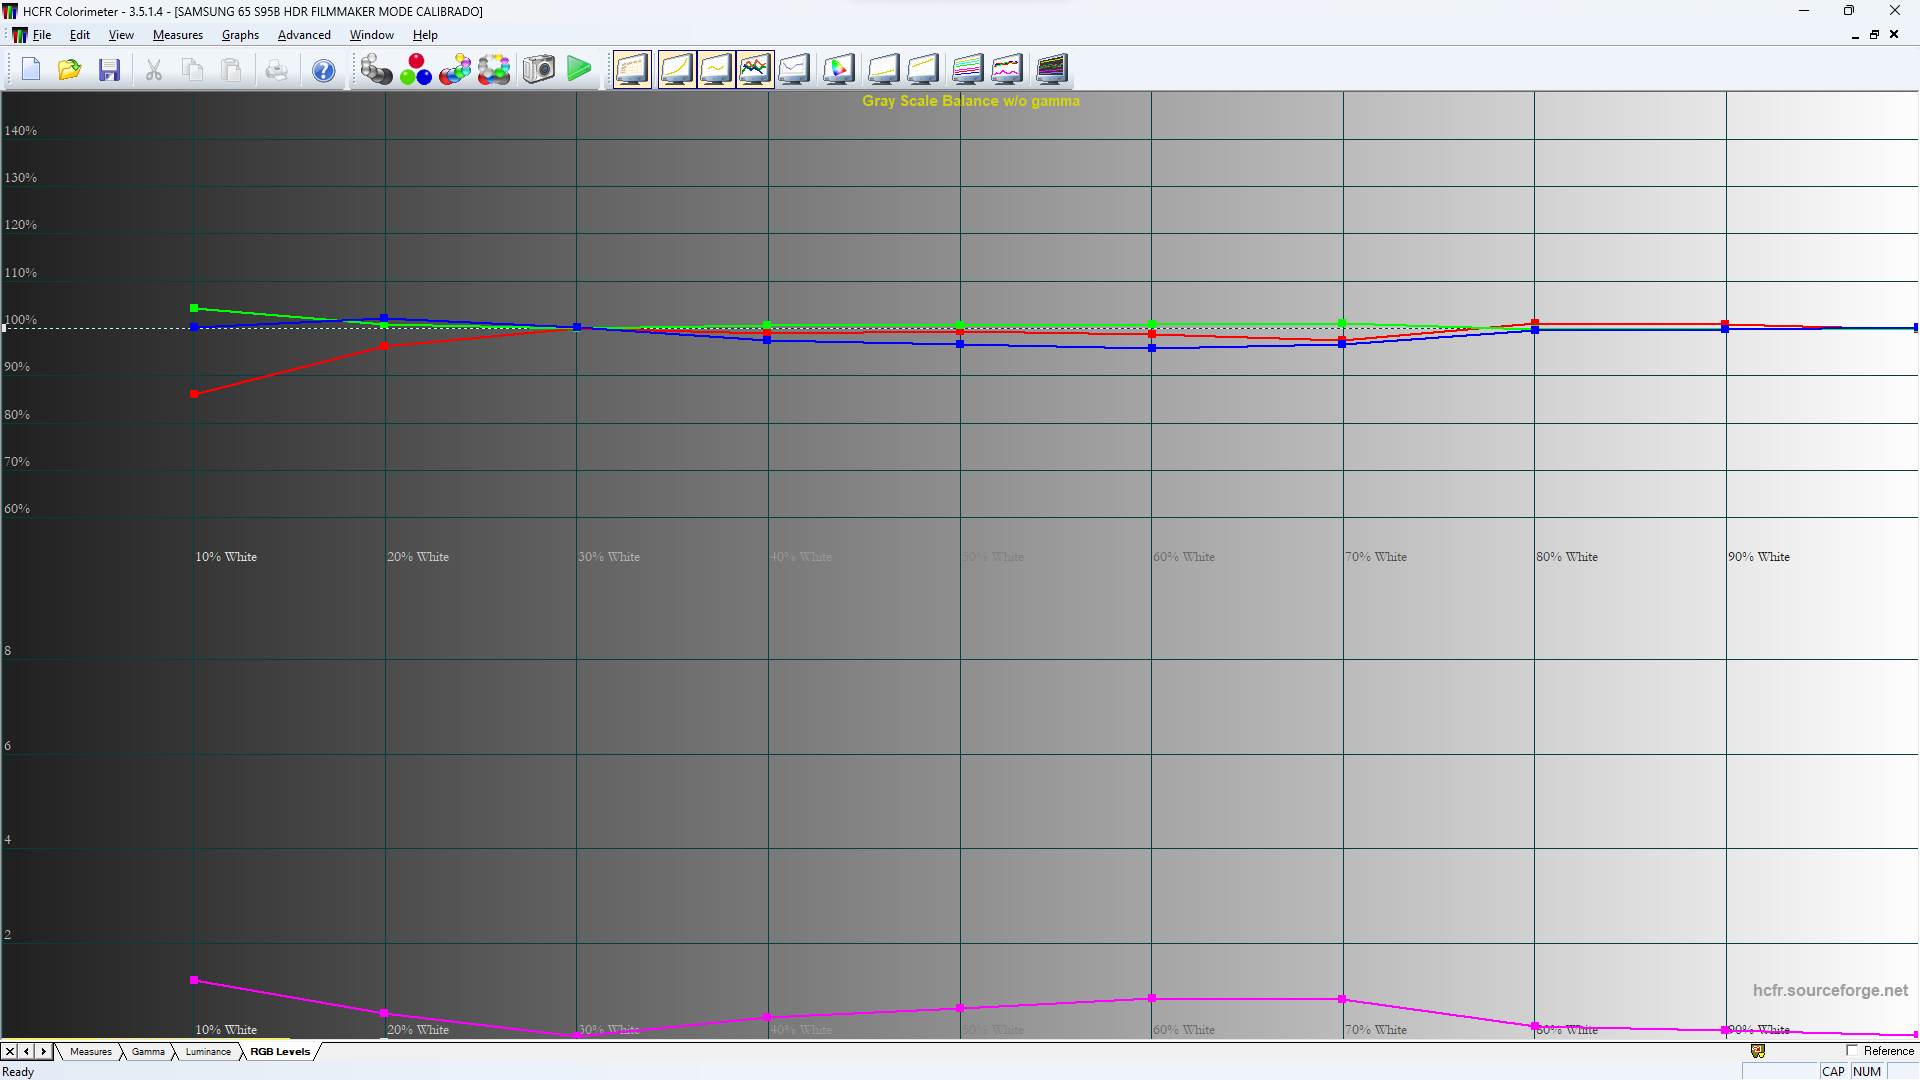Click the measure primaries RGB icon

point(415,69)
